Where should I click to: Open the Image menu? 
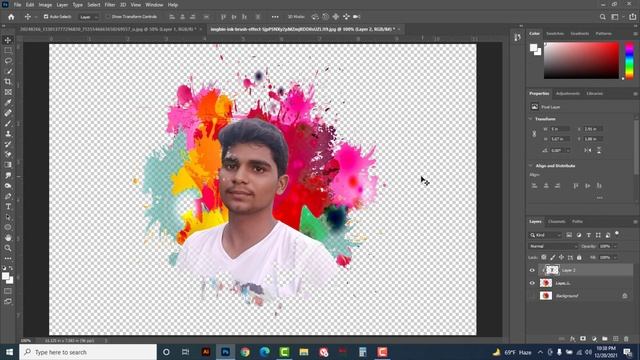(45, 5)
